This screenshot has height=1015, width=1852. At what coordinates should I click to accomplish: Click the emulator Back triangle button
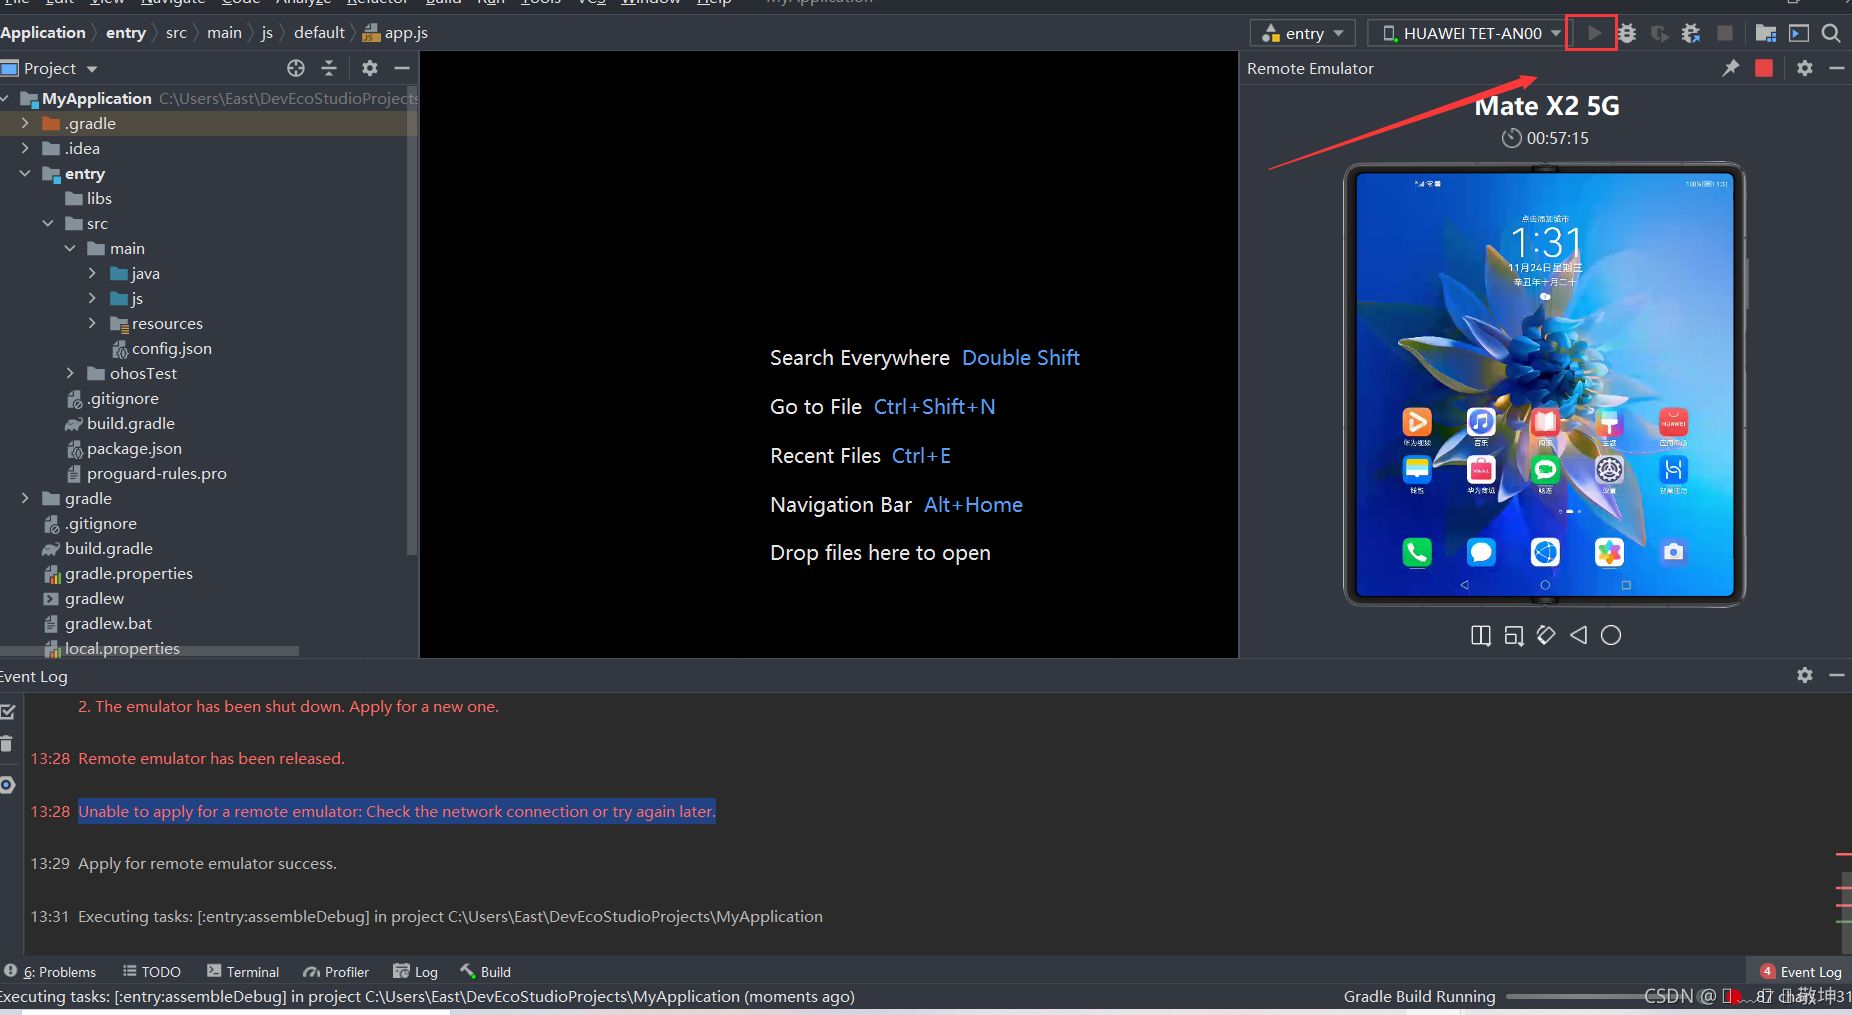(1578, 635)
